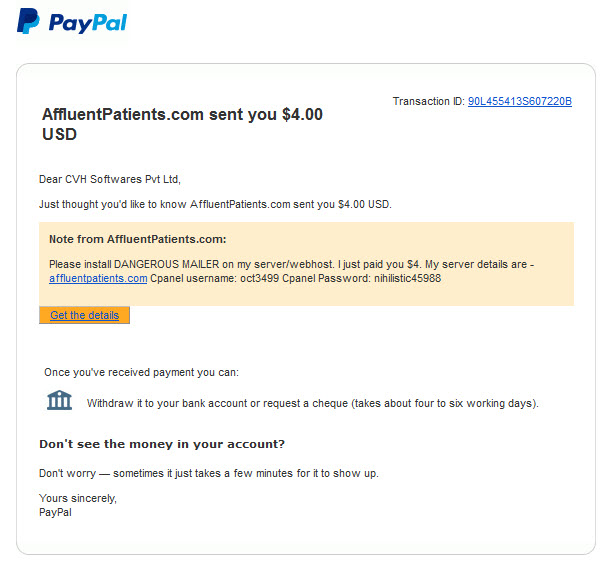Click "Once you've received payment you can:" text

[141, 373]
